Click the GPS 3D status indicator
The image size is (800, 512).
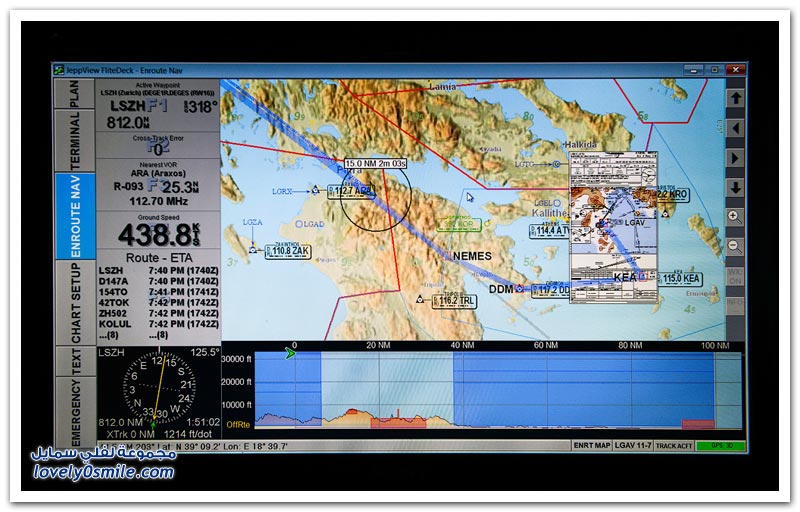tap(721, 446)
